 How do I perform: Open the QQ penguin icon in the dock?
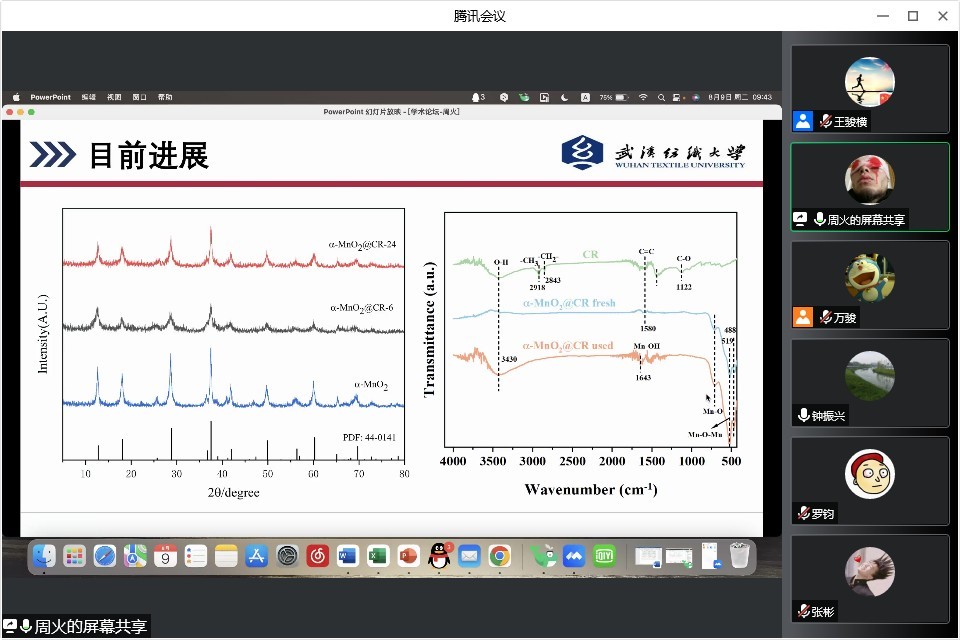pos(438,556)
